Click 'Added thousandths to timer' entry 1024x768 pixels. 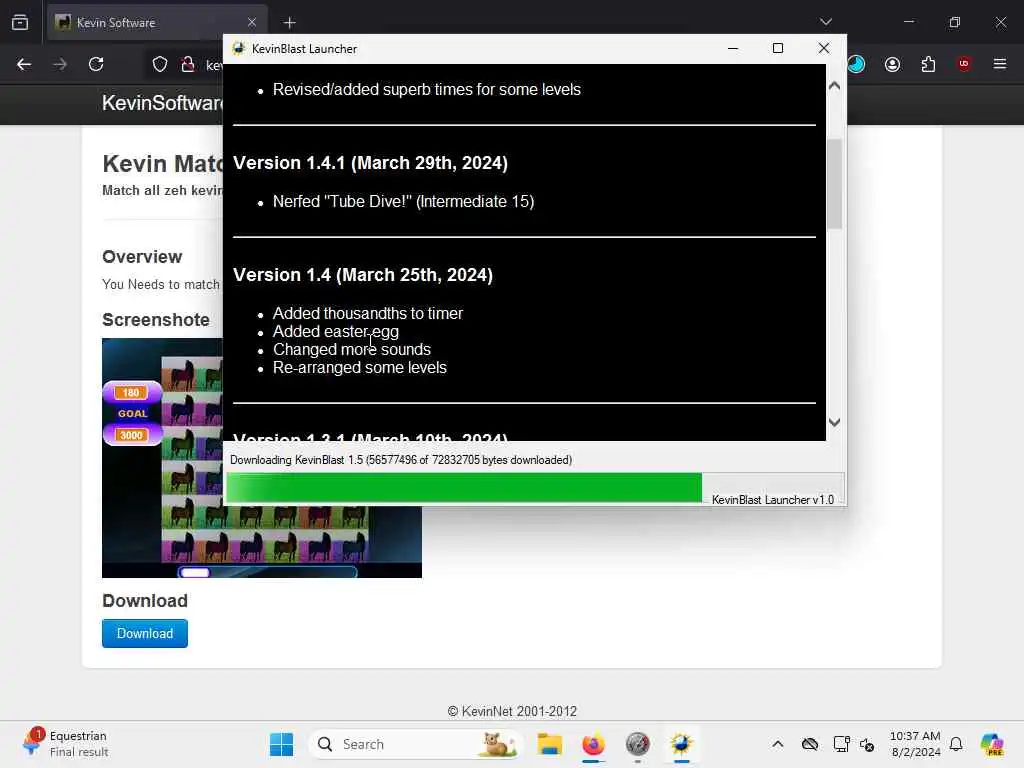pyautogui.click(x=368, y=313)
